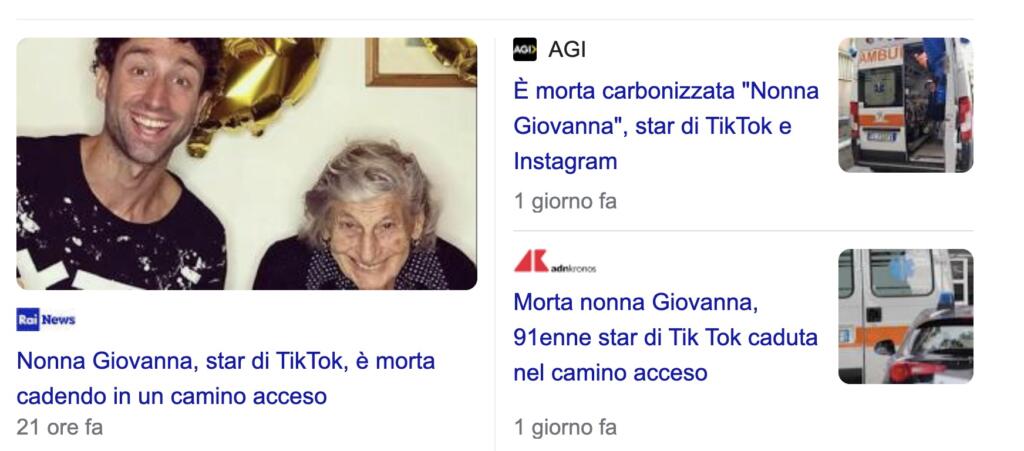Click the blue "Rai" square of the logo
This screenshot has height=451, width=1024.
[28, 319]
